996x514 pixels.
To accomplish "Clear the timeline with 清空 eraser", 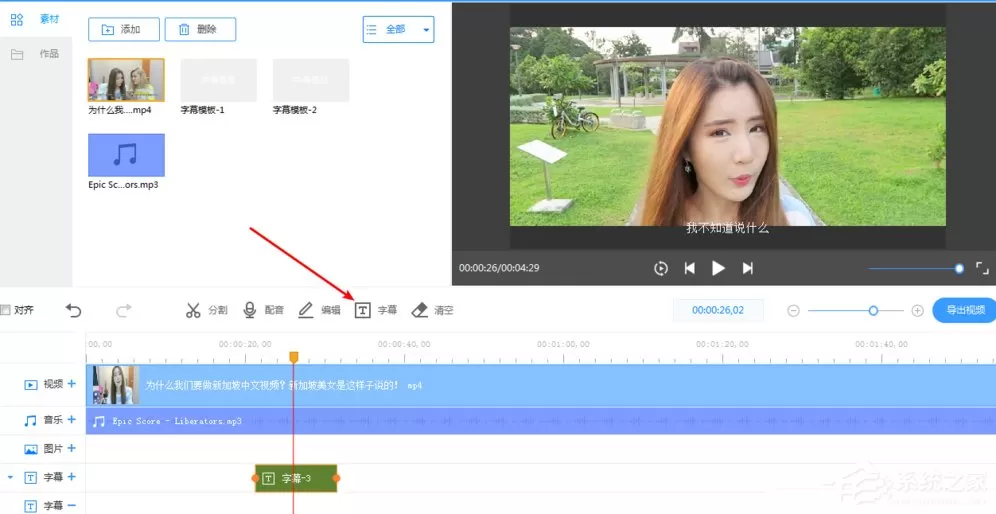I will click(x=432, y=310).
